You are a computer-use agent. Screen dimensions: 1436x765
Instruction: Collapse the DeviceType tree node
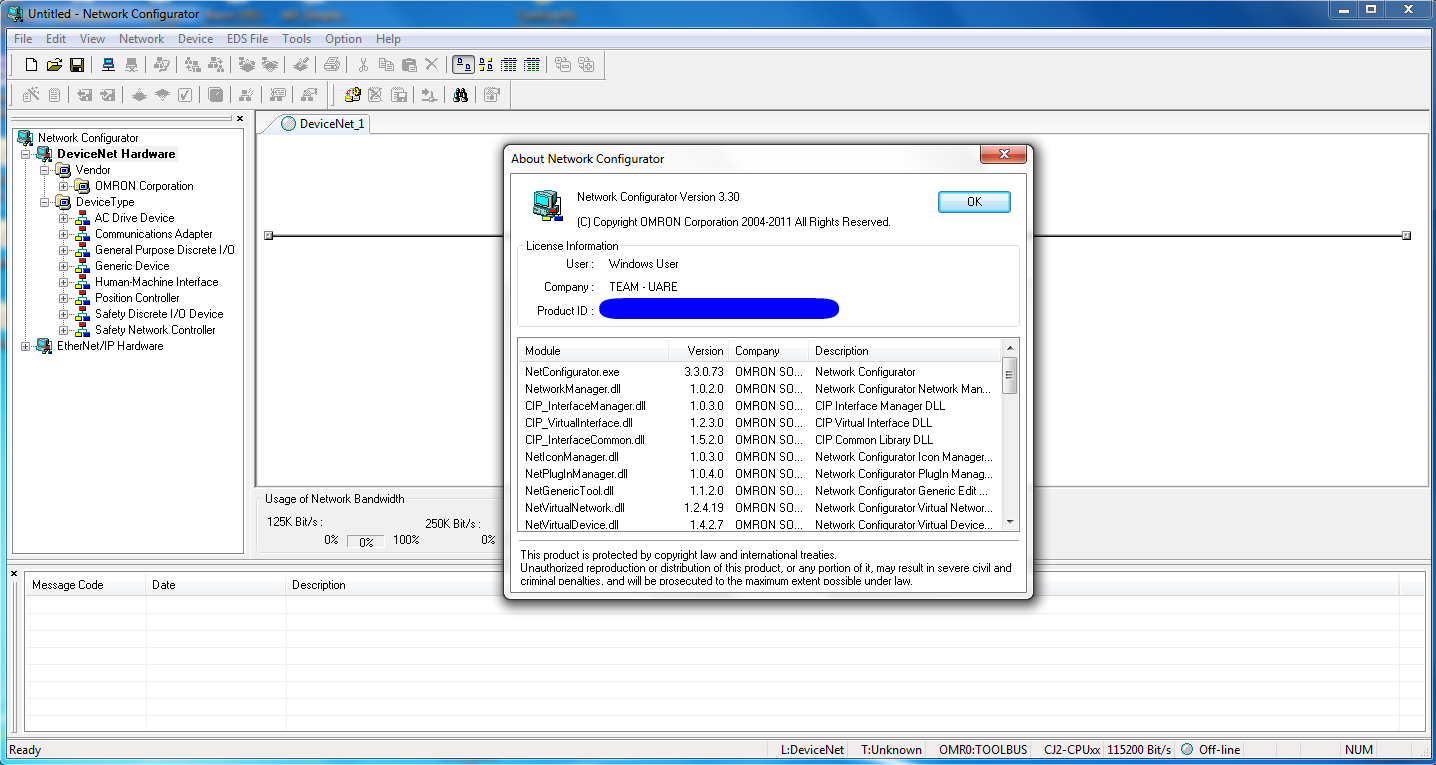pos(45,202)
